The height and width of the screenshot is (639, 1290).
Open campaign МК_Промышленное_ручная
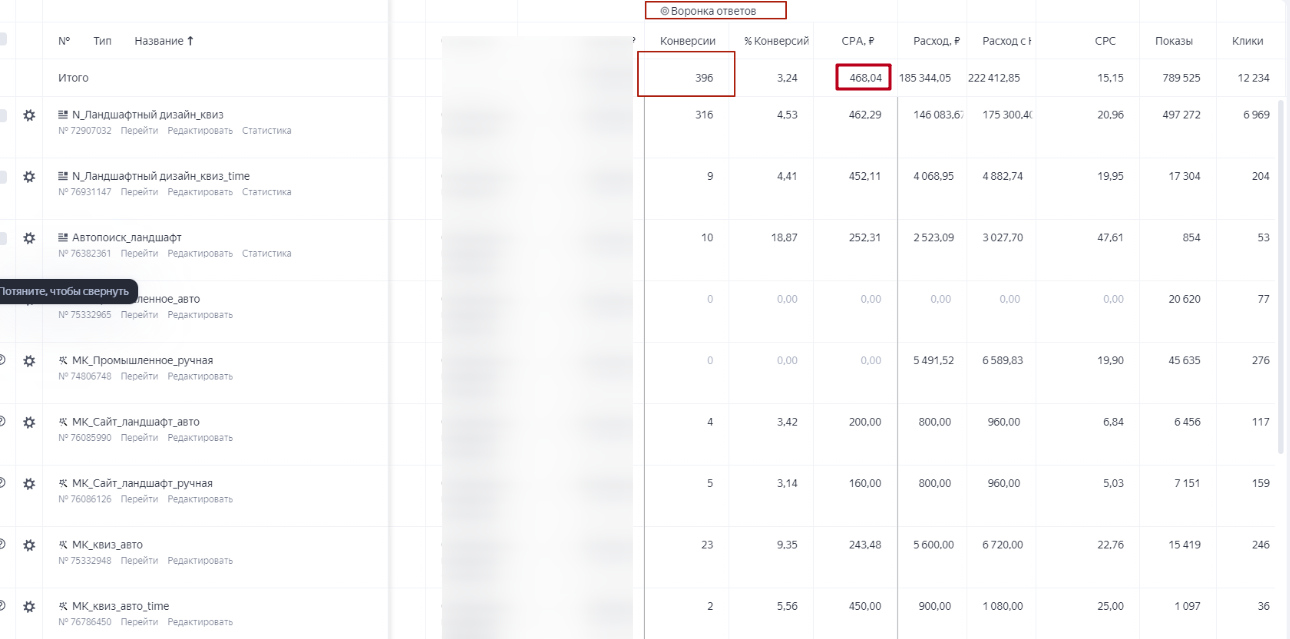pyautogui.click(x=142, y=360)
